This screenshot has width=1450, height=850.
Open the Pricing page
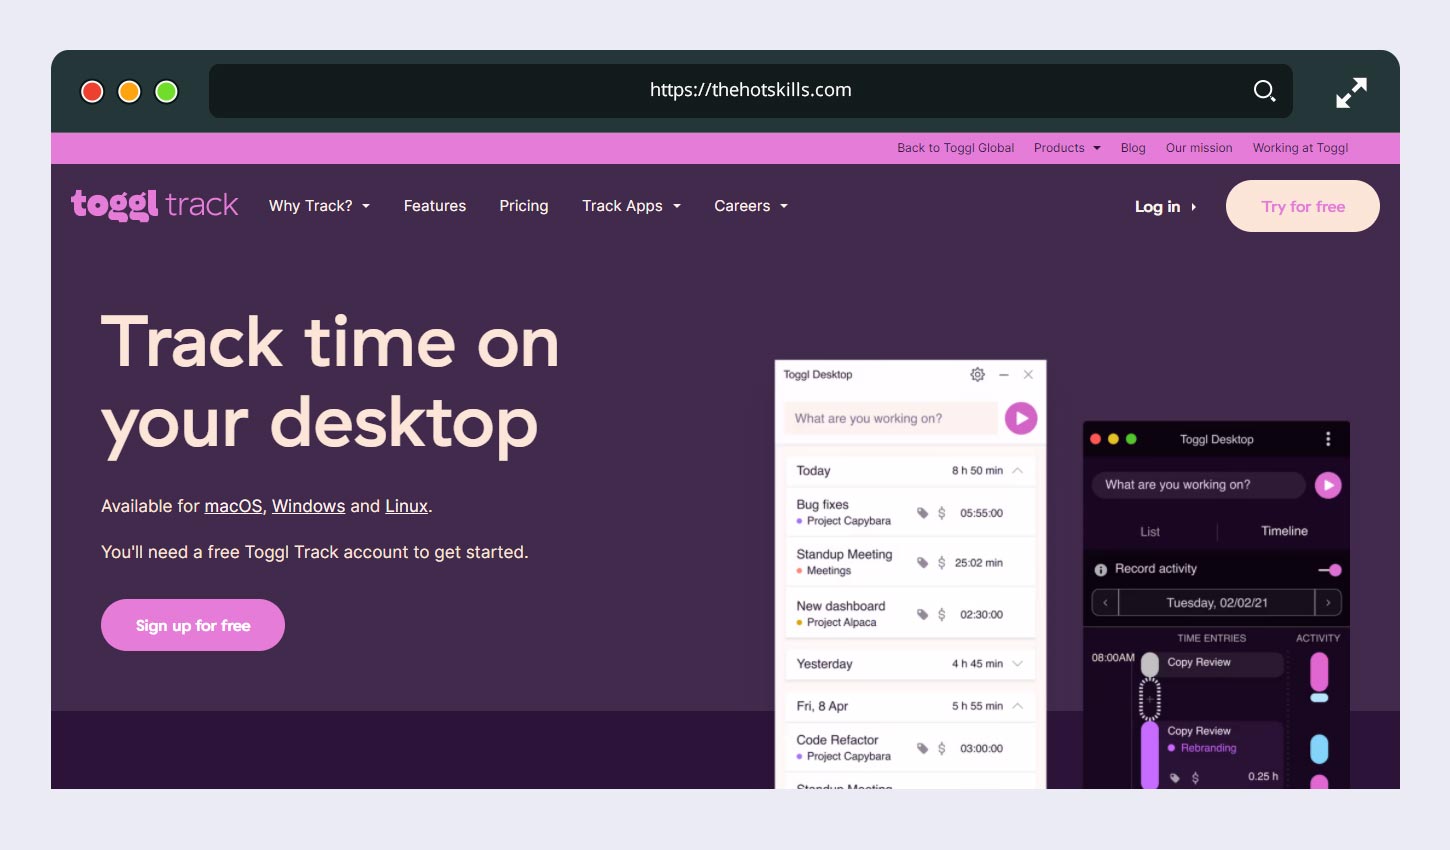click(524, 206)
